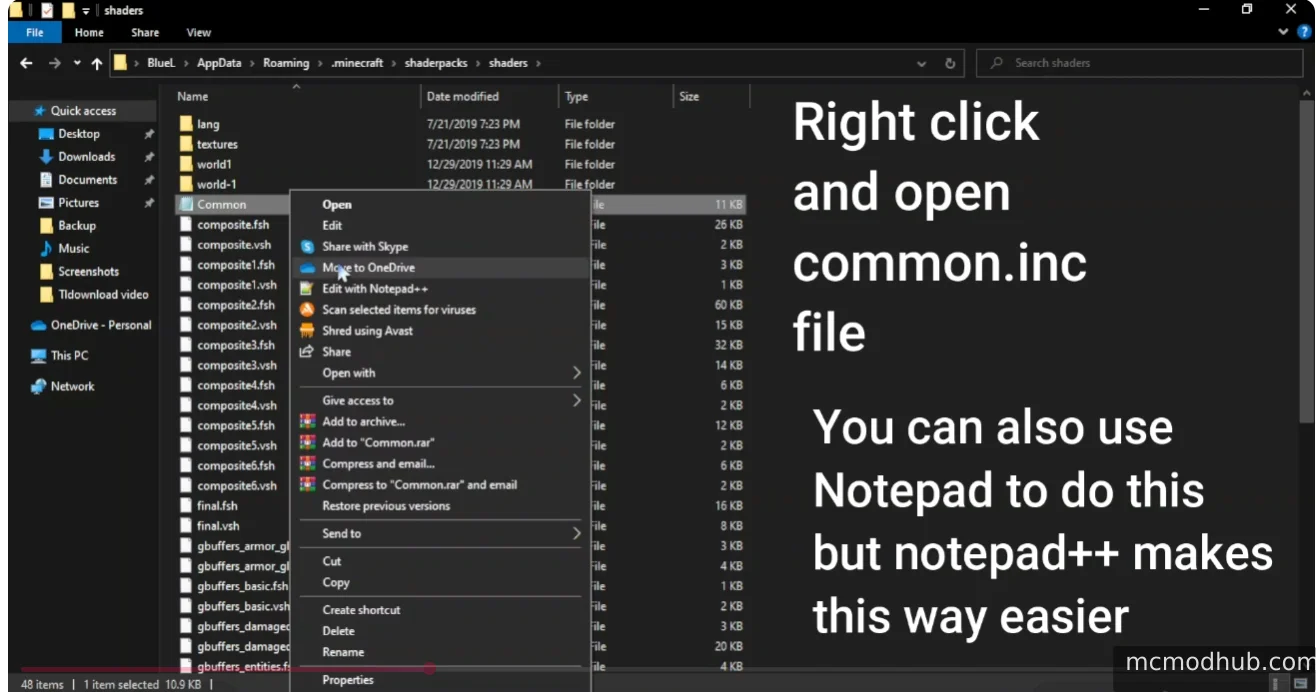
Task: Open the address bar history dropdown
Action: (x=921, y=63)
